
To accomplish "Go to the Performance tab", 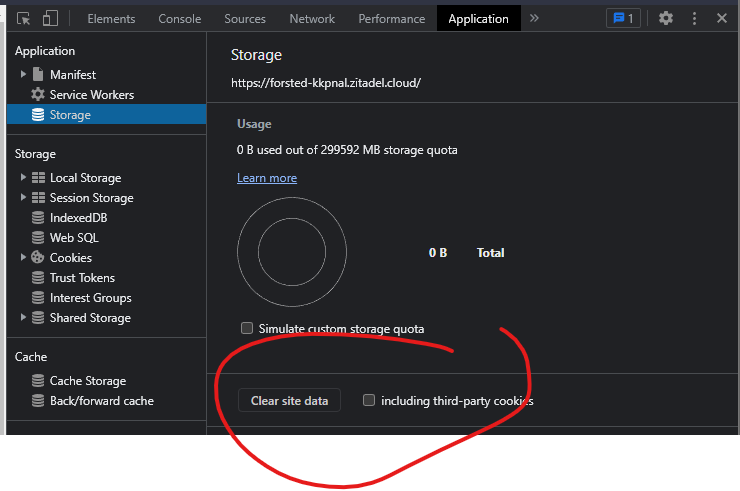I will [392, 19].
